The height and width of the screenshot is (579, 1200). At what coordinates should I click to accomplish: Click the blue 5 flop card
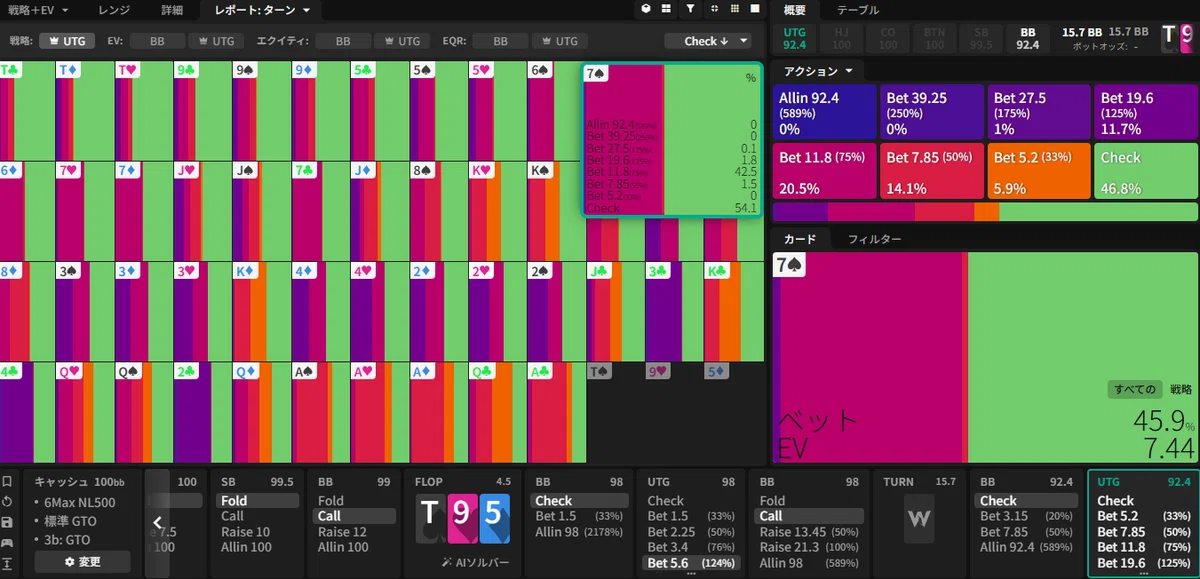tap(494, 519)
